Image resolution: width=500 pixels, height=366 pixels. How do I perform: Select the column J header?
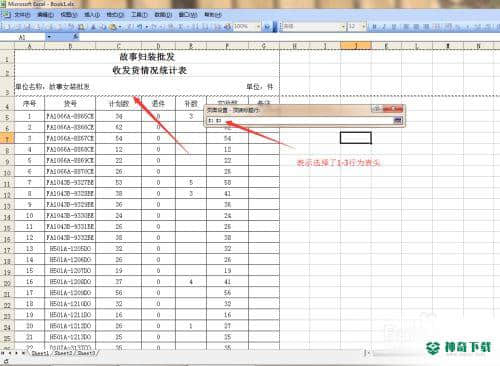click(356, 46)
